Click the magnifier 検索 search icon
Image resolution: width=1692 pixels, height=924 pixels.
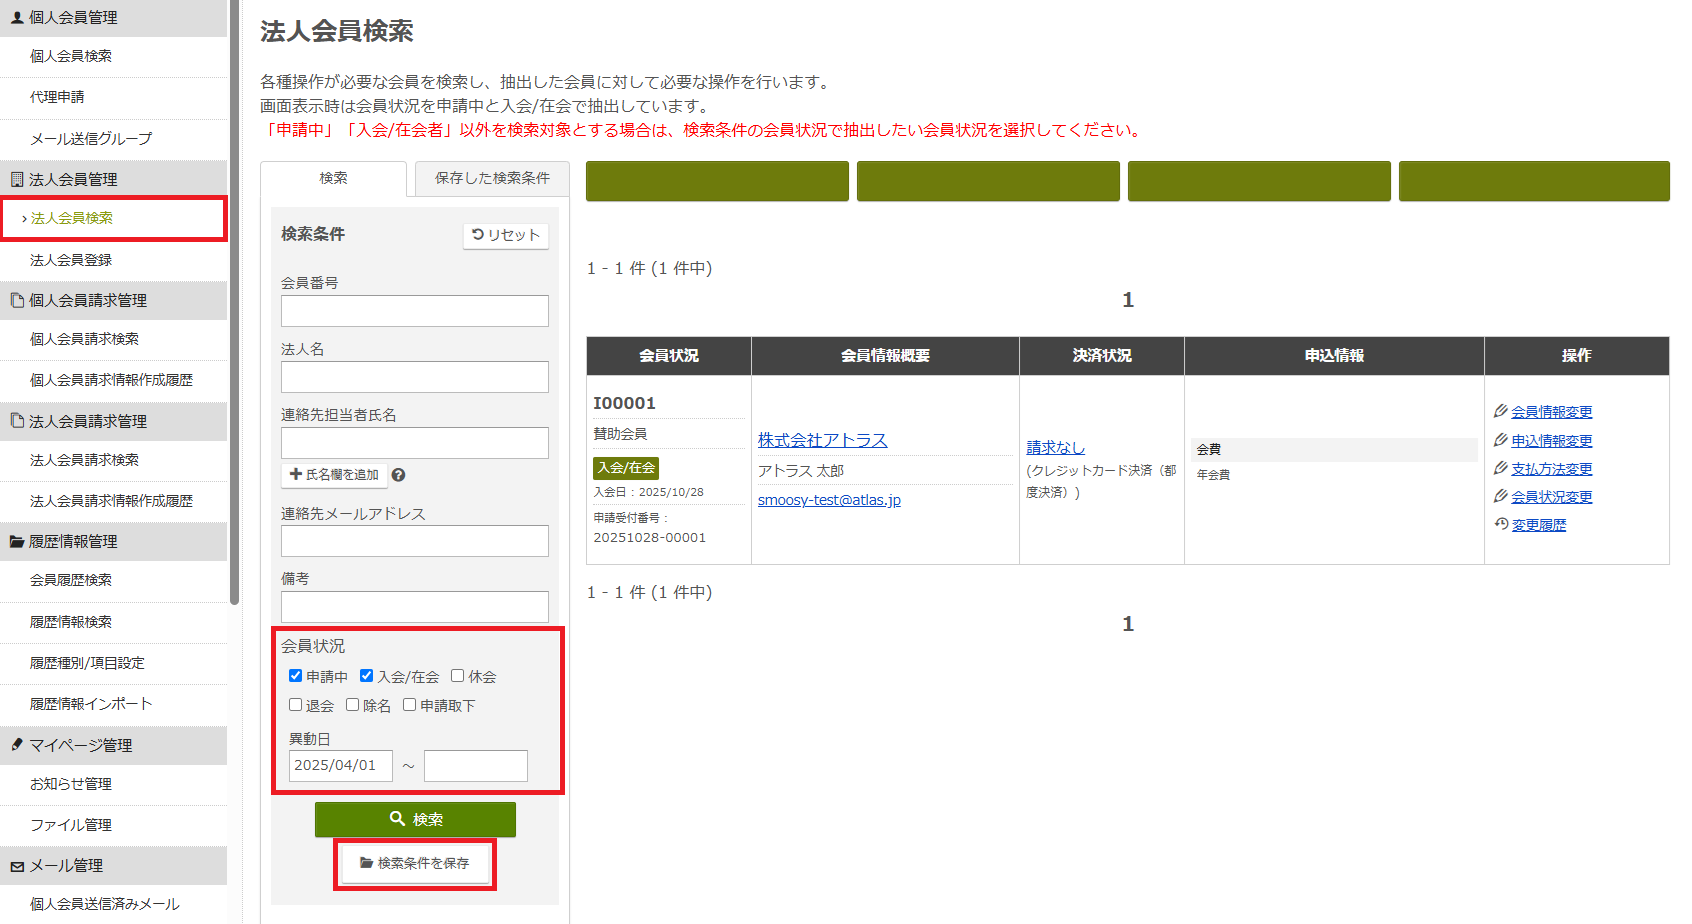(x=398, y=819)
